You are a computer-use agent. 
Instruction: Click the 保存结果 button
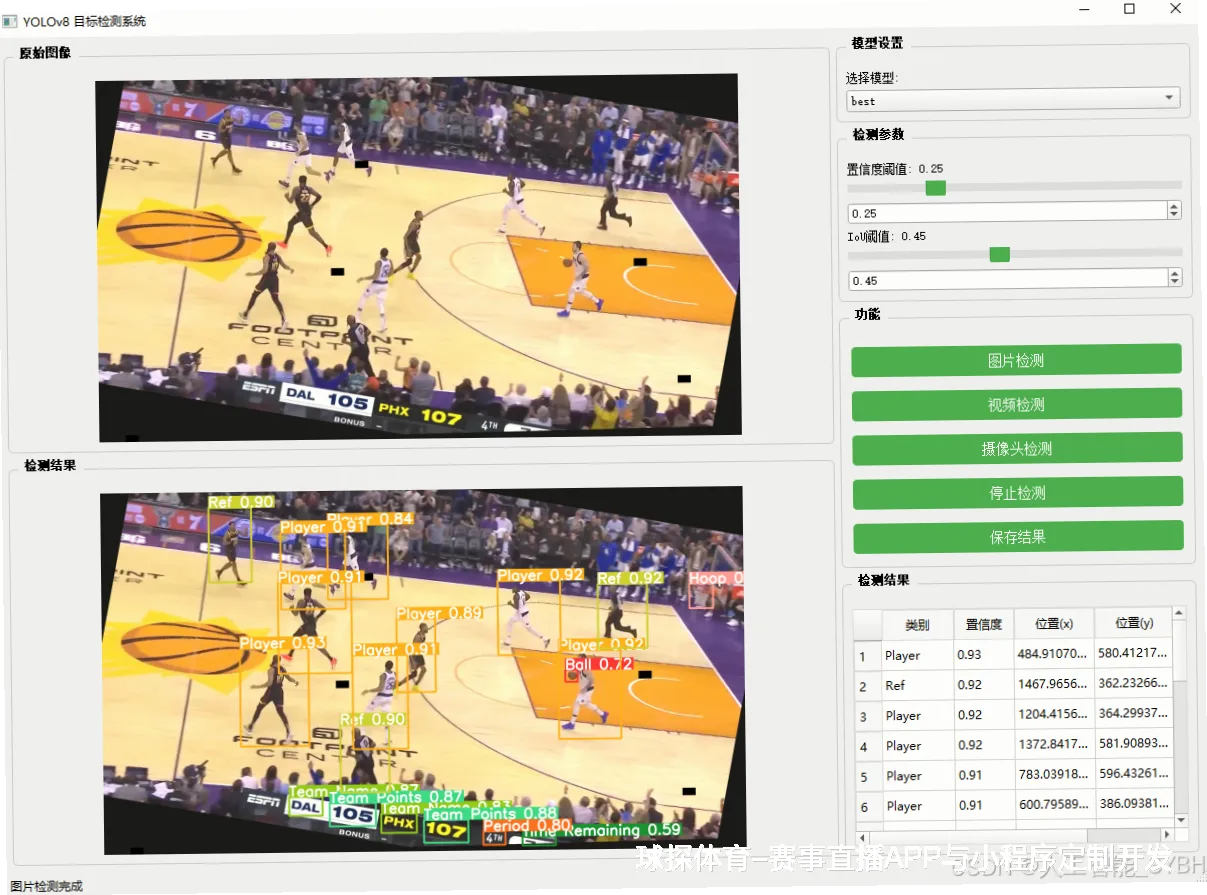(1016, 536)
